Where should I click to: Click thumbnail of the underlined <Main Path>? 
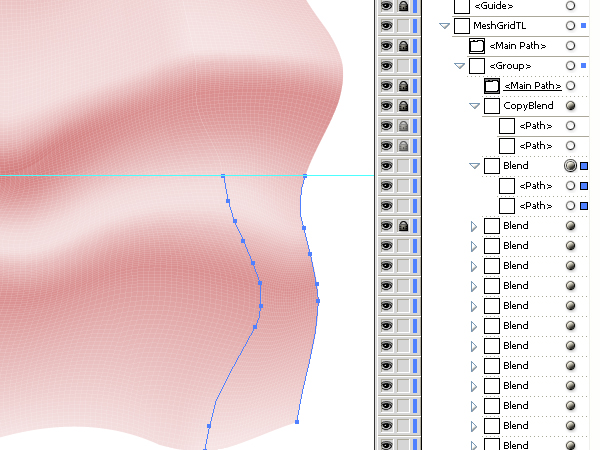[492, 86]
